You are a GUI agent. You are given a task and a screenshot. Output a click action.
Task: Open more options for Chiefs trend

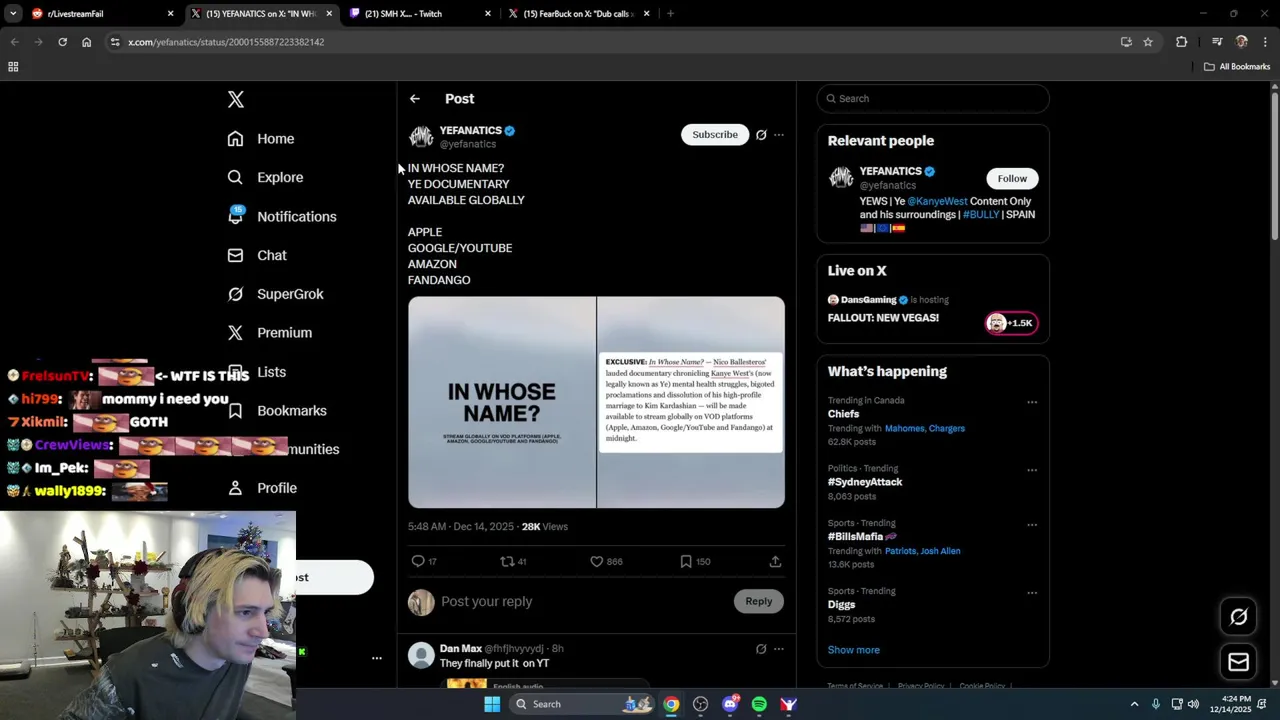(1032, 403)
